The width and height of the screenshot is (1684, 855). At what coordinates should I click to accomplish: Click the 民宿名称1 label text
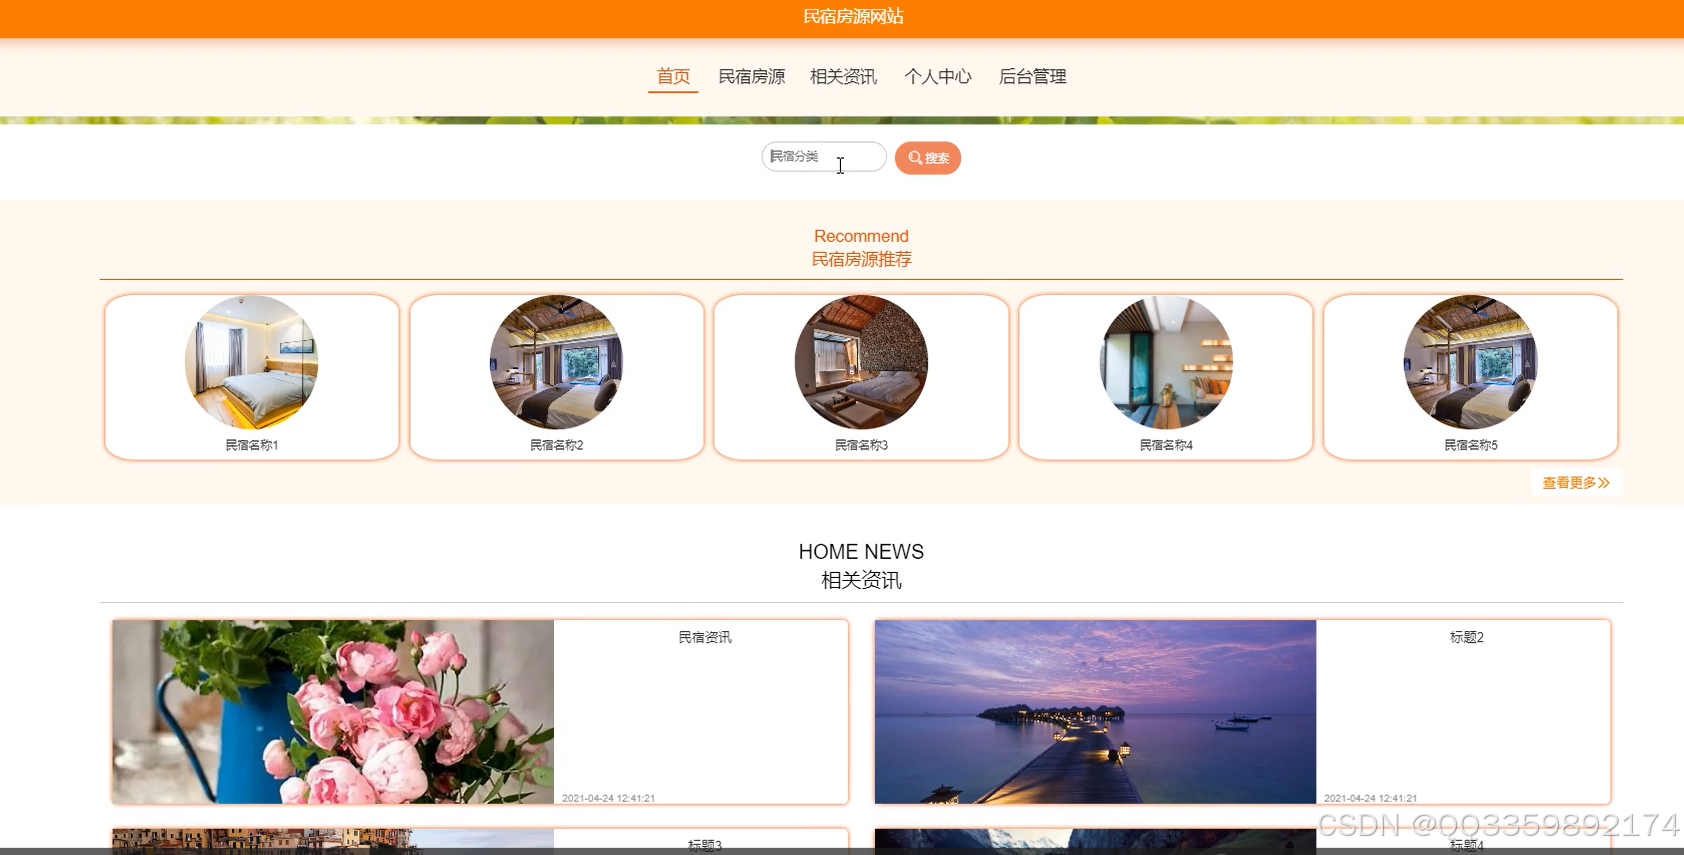coord(252,445)
